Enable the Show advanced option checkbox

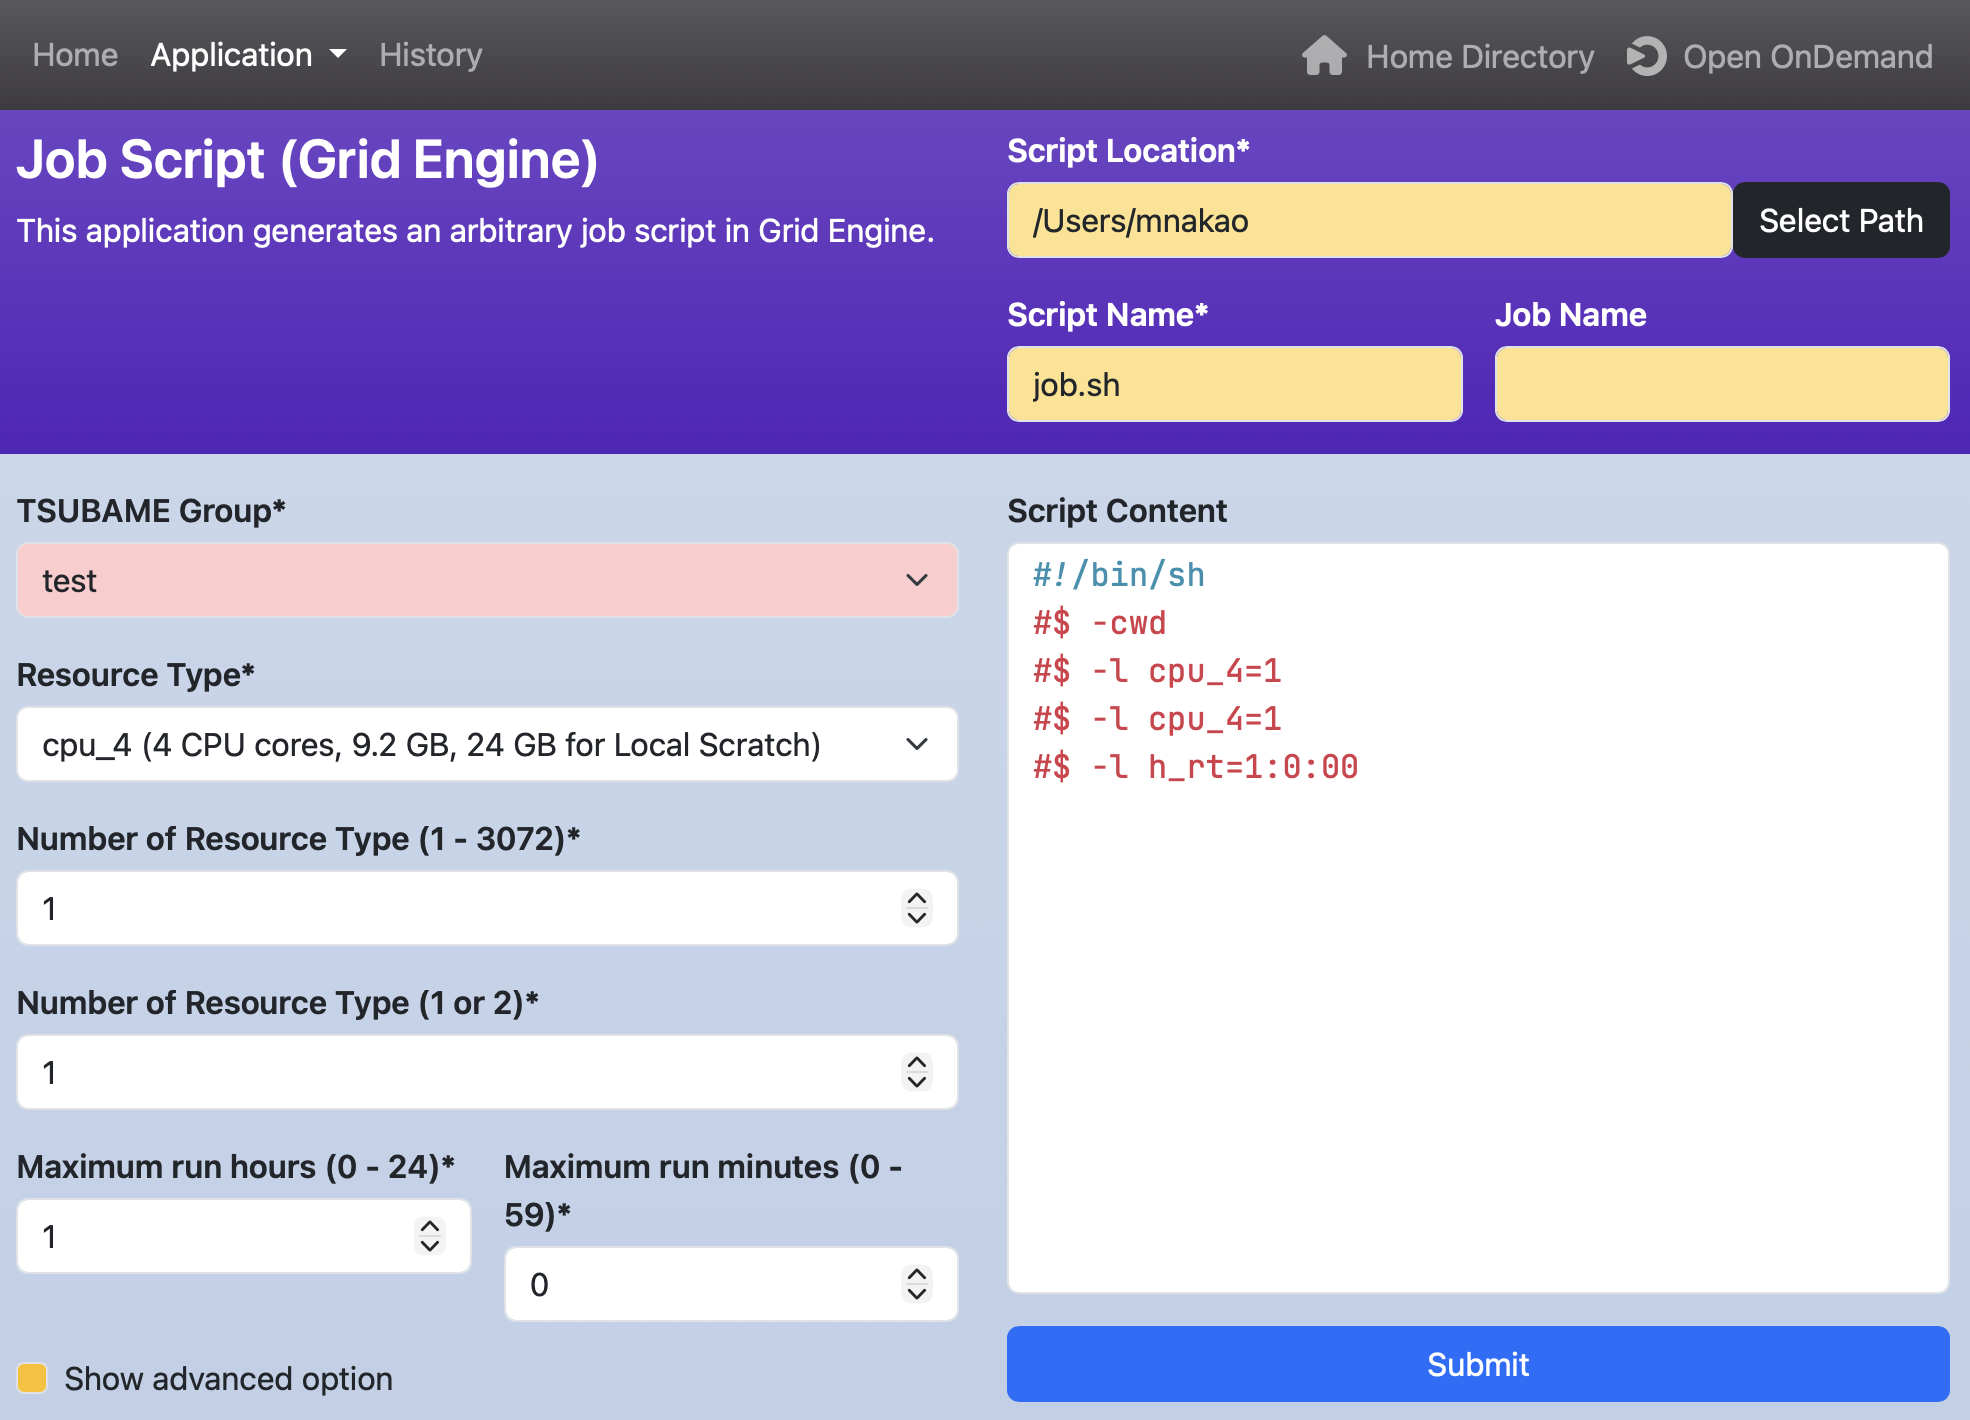click(x=32, y=1378)
